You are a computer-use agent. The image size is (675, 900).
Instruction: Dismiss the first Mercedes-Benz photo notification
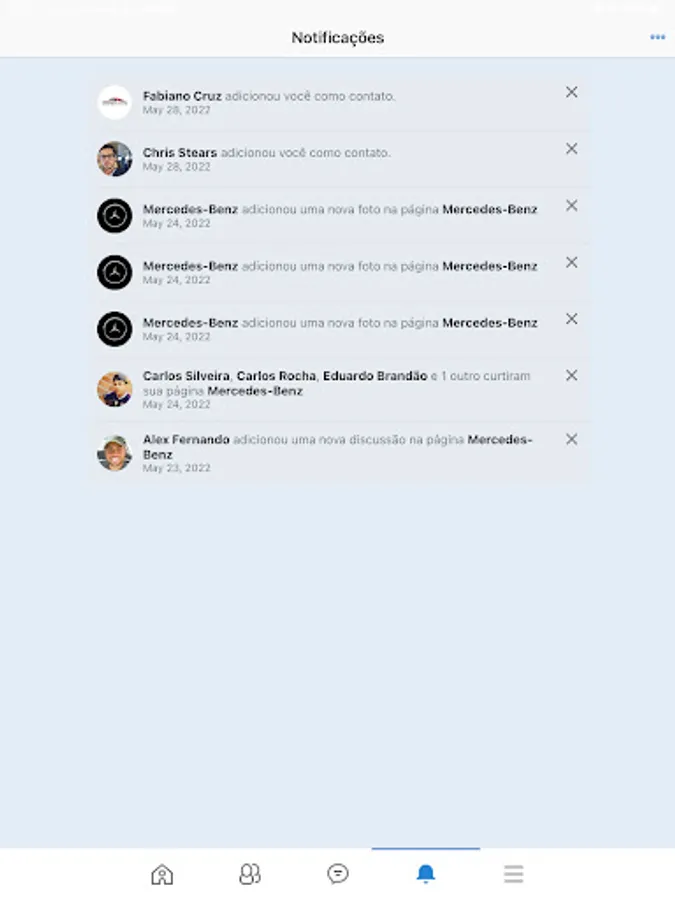[x=571, y=205]
